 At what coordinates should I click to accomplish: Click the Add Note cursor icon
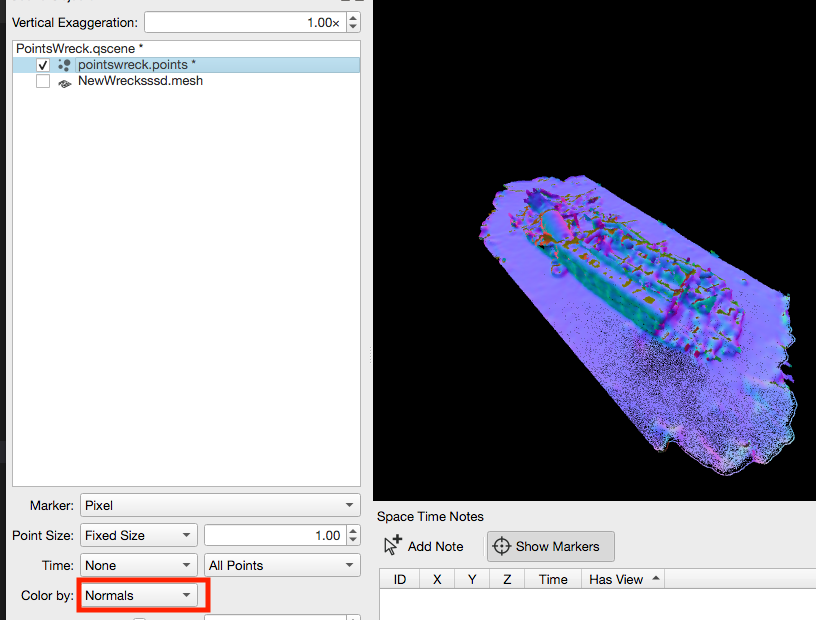click(393, 546)
